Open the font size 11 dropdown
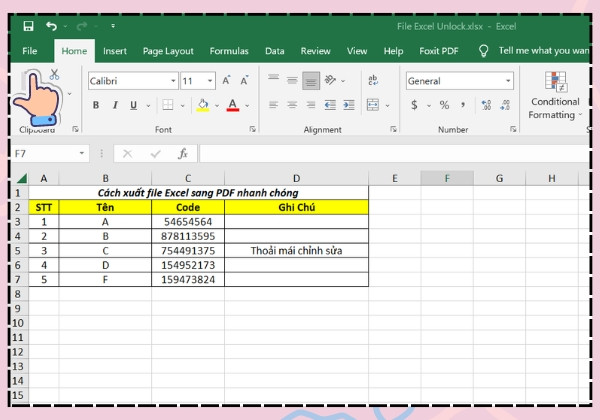Image resolution: width=600 pixels, height=420 pixels. [x=210, y=81]
